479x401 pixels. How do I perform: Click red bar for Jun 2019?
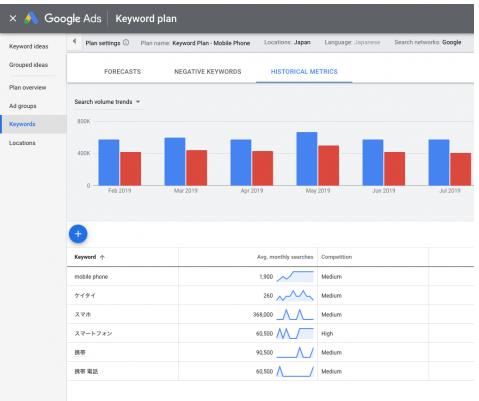pos(394,169)
